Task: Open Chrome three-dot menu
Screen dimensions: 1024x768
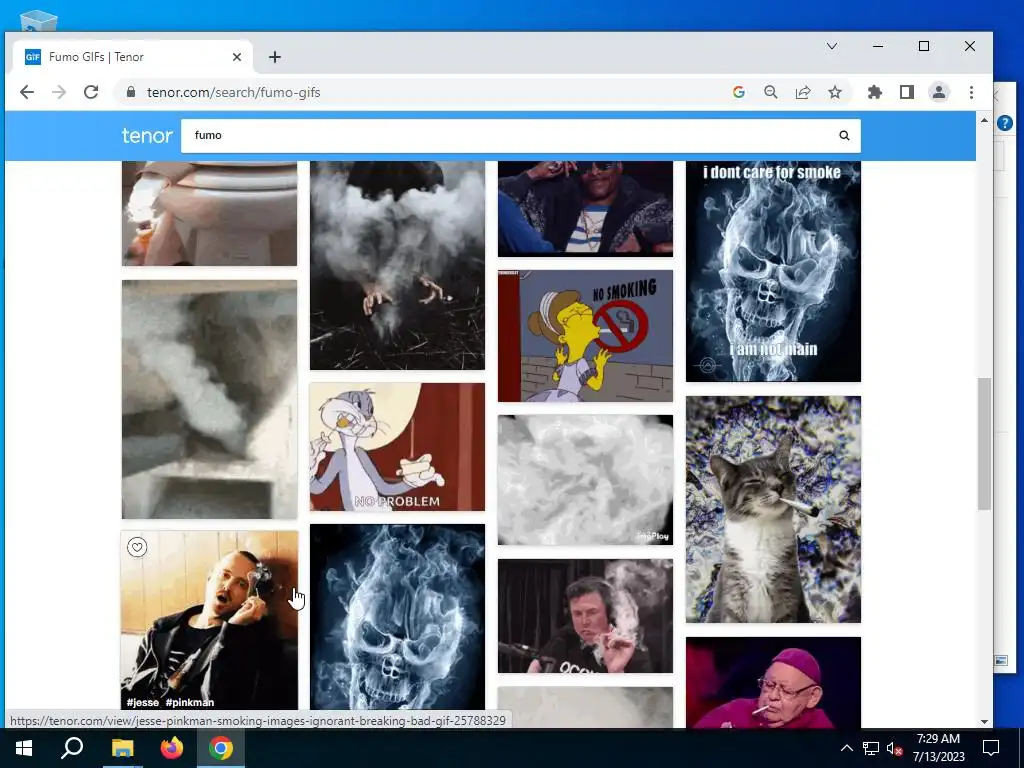Action: pos(971,92)
